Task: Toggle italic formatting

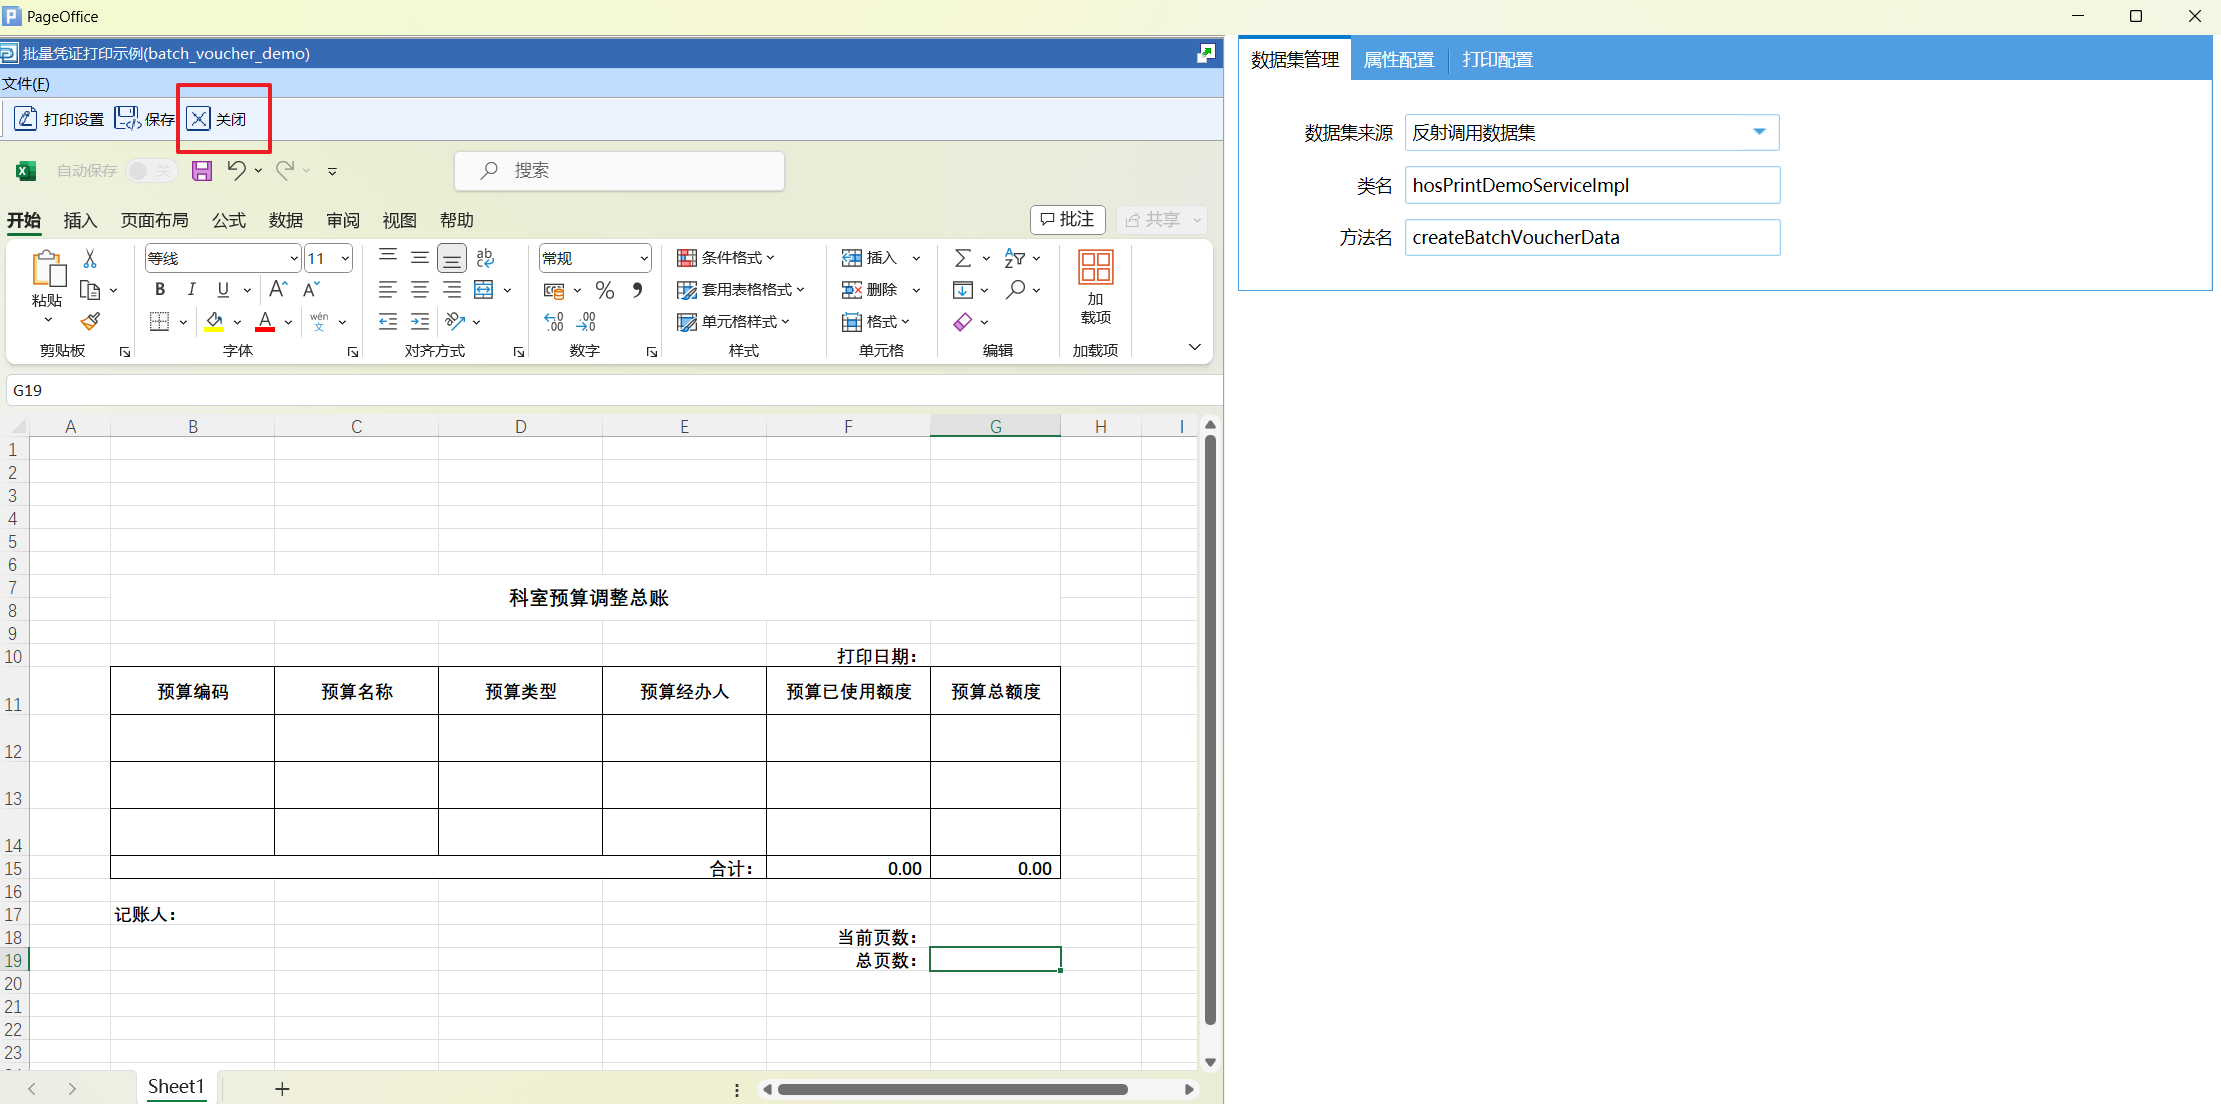Action: coord(191,289)
